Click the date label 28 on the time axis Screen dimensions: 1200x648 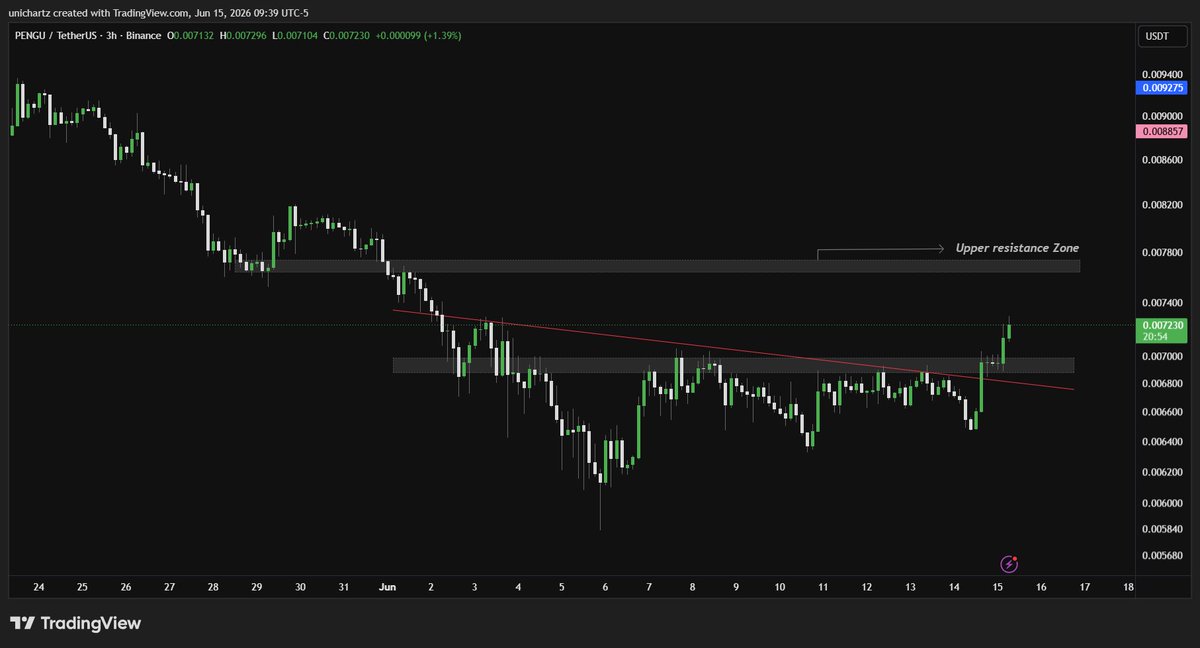[x=213, y=588]
